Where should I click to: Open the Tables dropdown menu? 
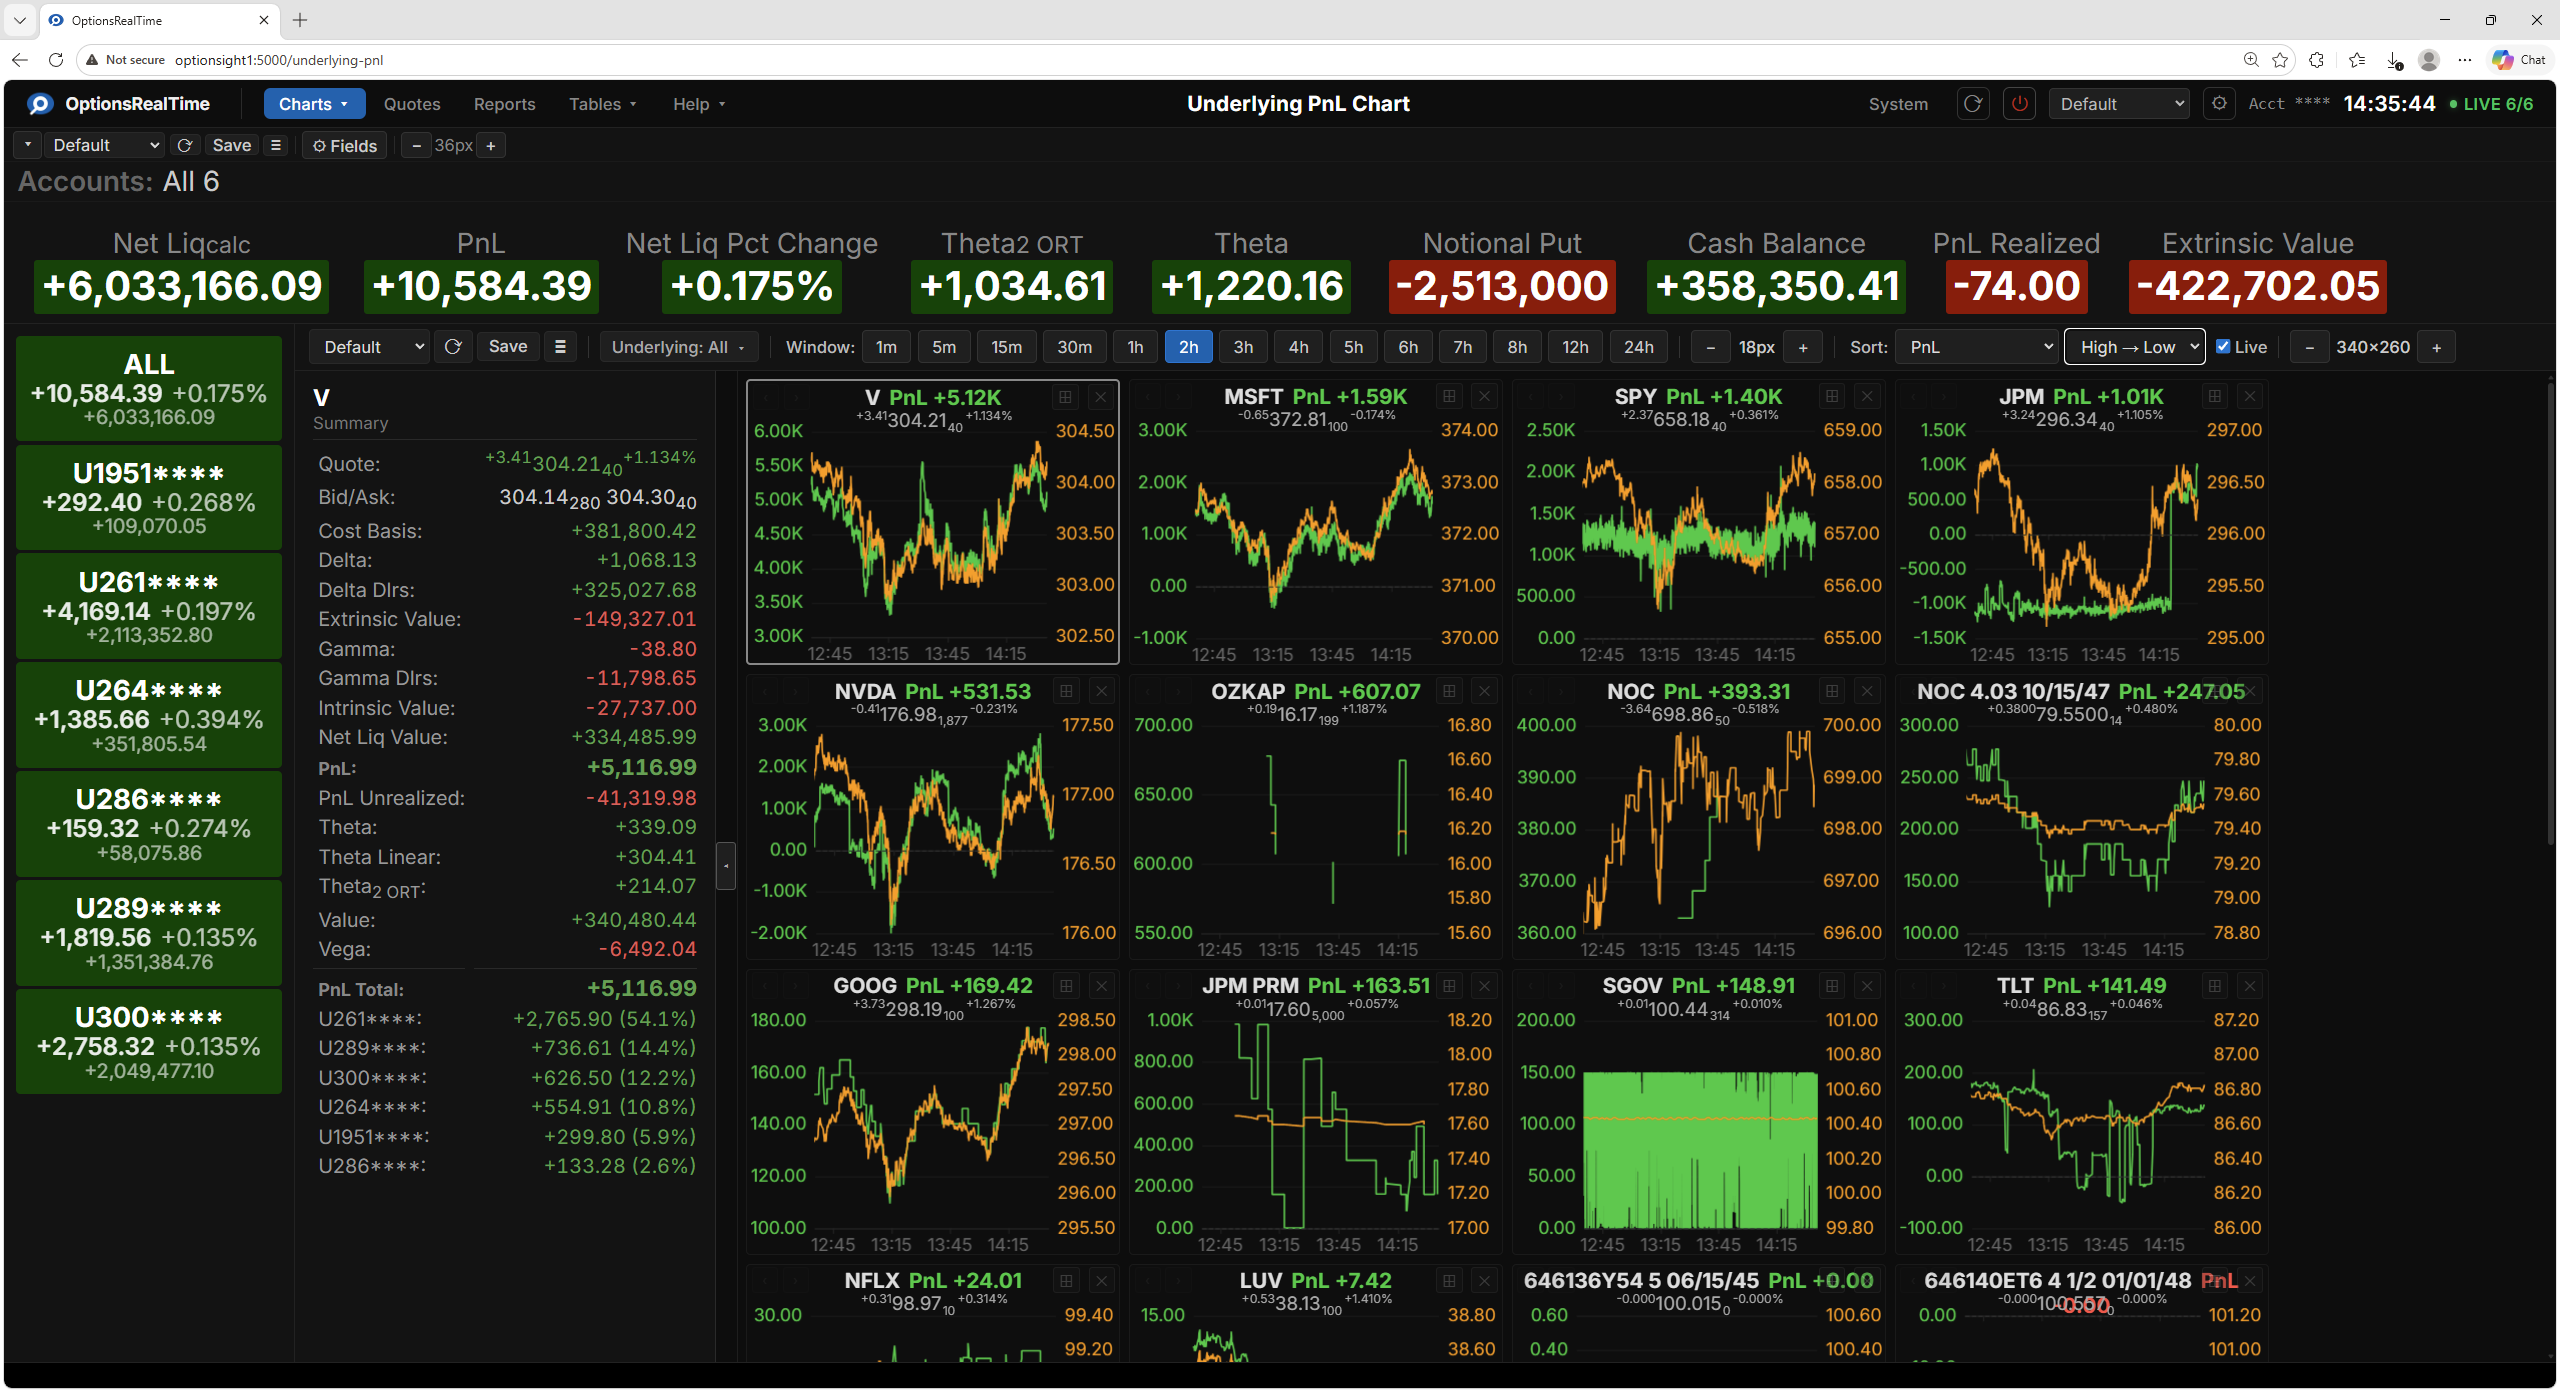click(x=602, y=104)
